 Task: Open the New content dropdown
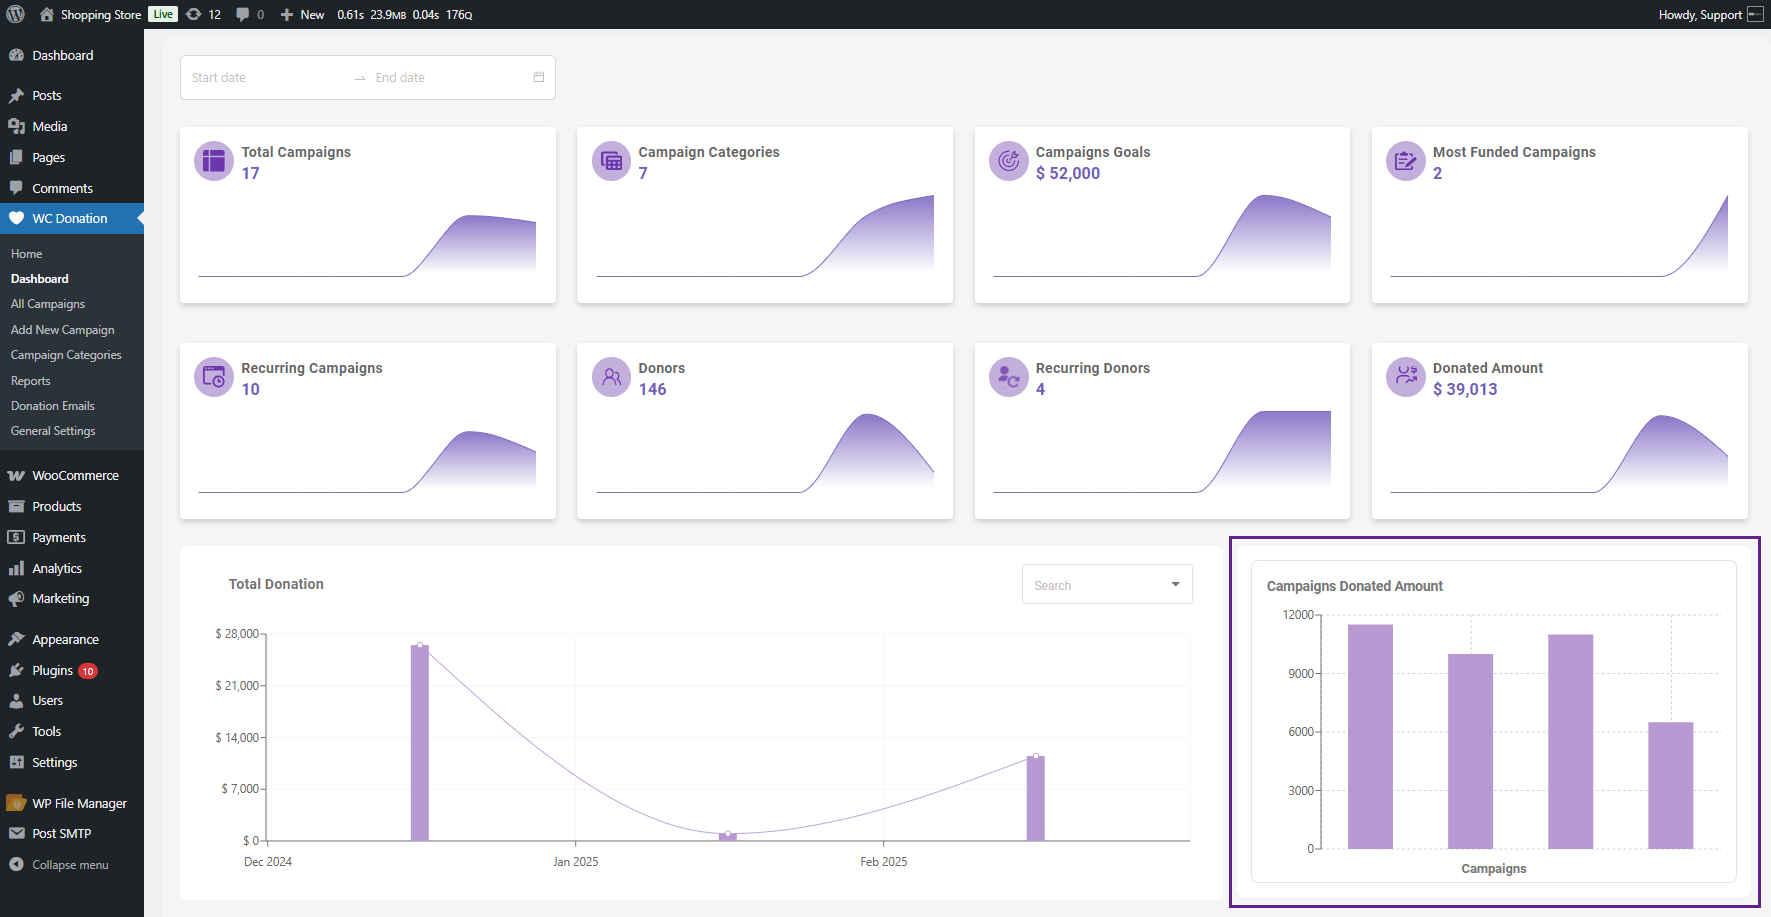(x=303, y=14)
